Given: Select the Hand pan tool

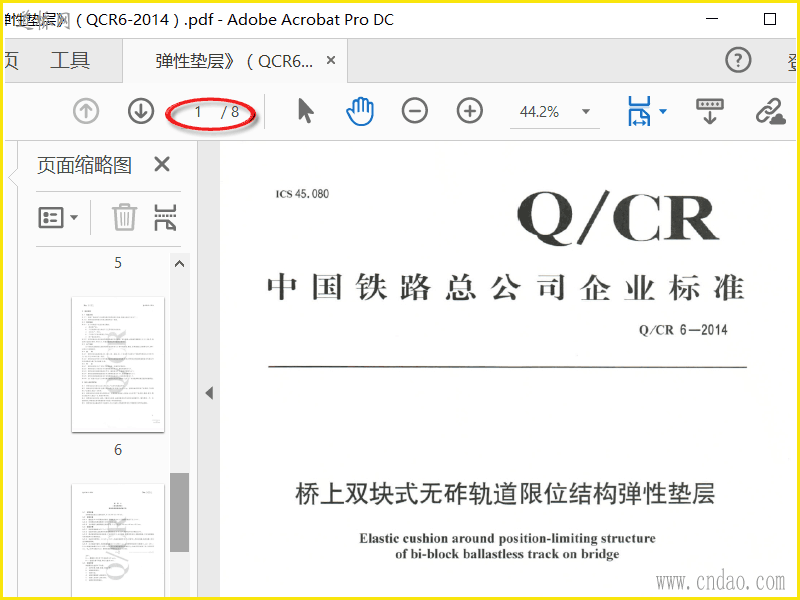Looking at the screenshot, I should (x=360, y=111).
